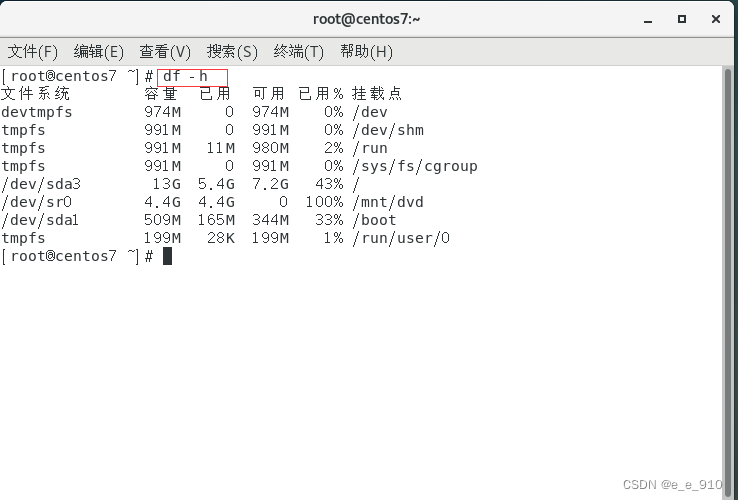Click the /dev/sda1 filesystem entry
Image resolution: width=738 pixels, height=500 pixels.
pos(40,220)
